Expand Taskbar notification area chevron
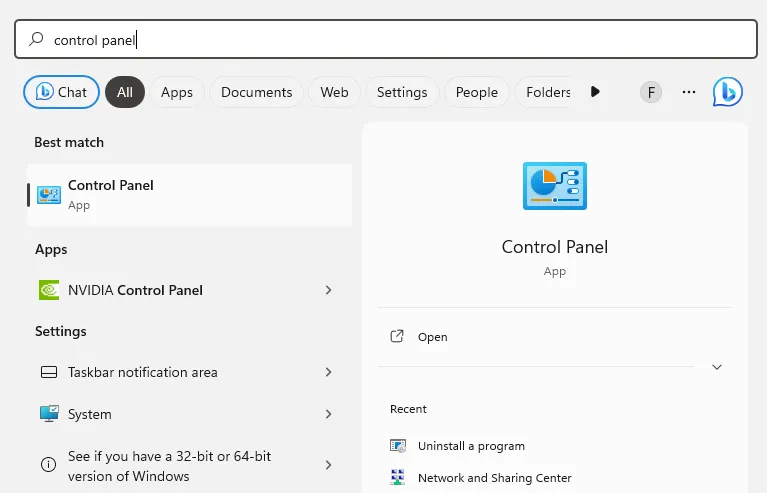Screen dimensions: 767x493 click(x=328, y=372)
